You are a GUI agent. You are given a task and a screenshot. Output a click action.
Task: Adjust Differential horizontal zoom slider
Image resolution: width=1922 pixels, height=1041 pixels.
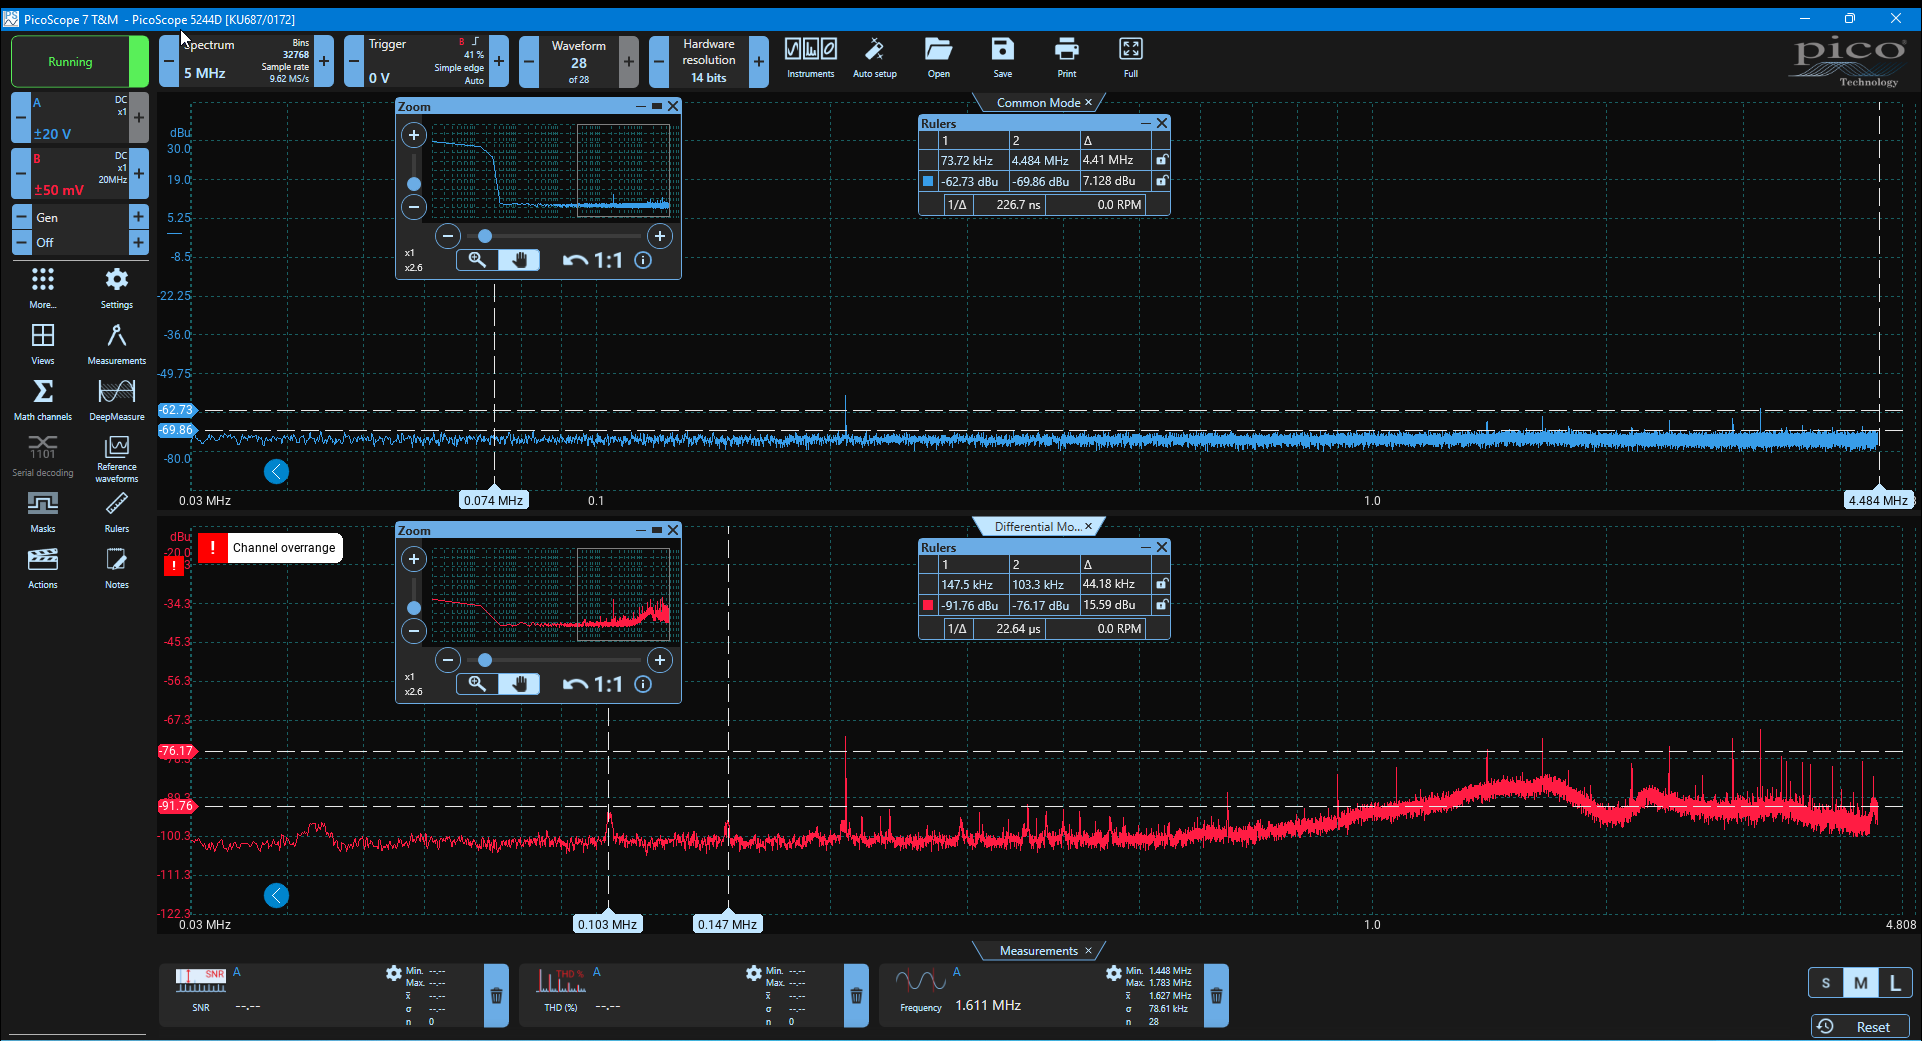(485, 660)
